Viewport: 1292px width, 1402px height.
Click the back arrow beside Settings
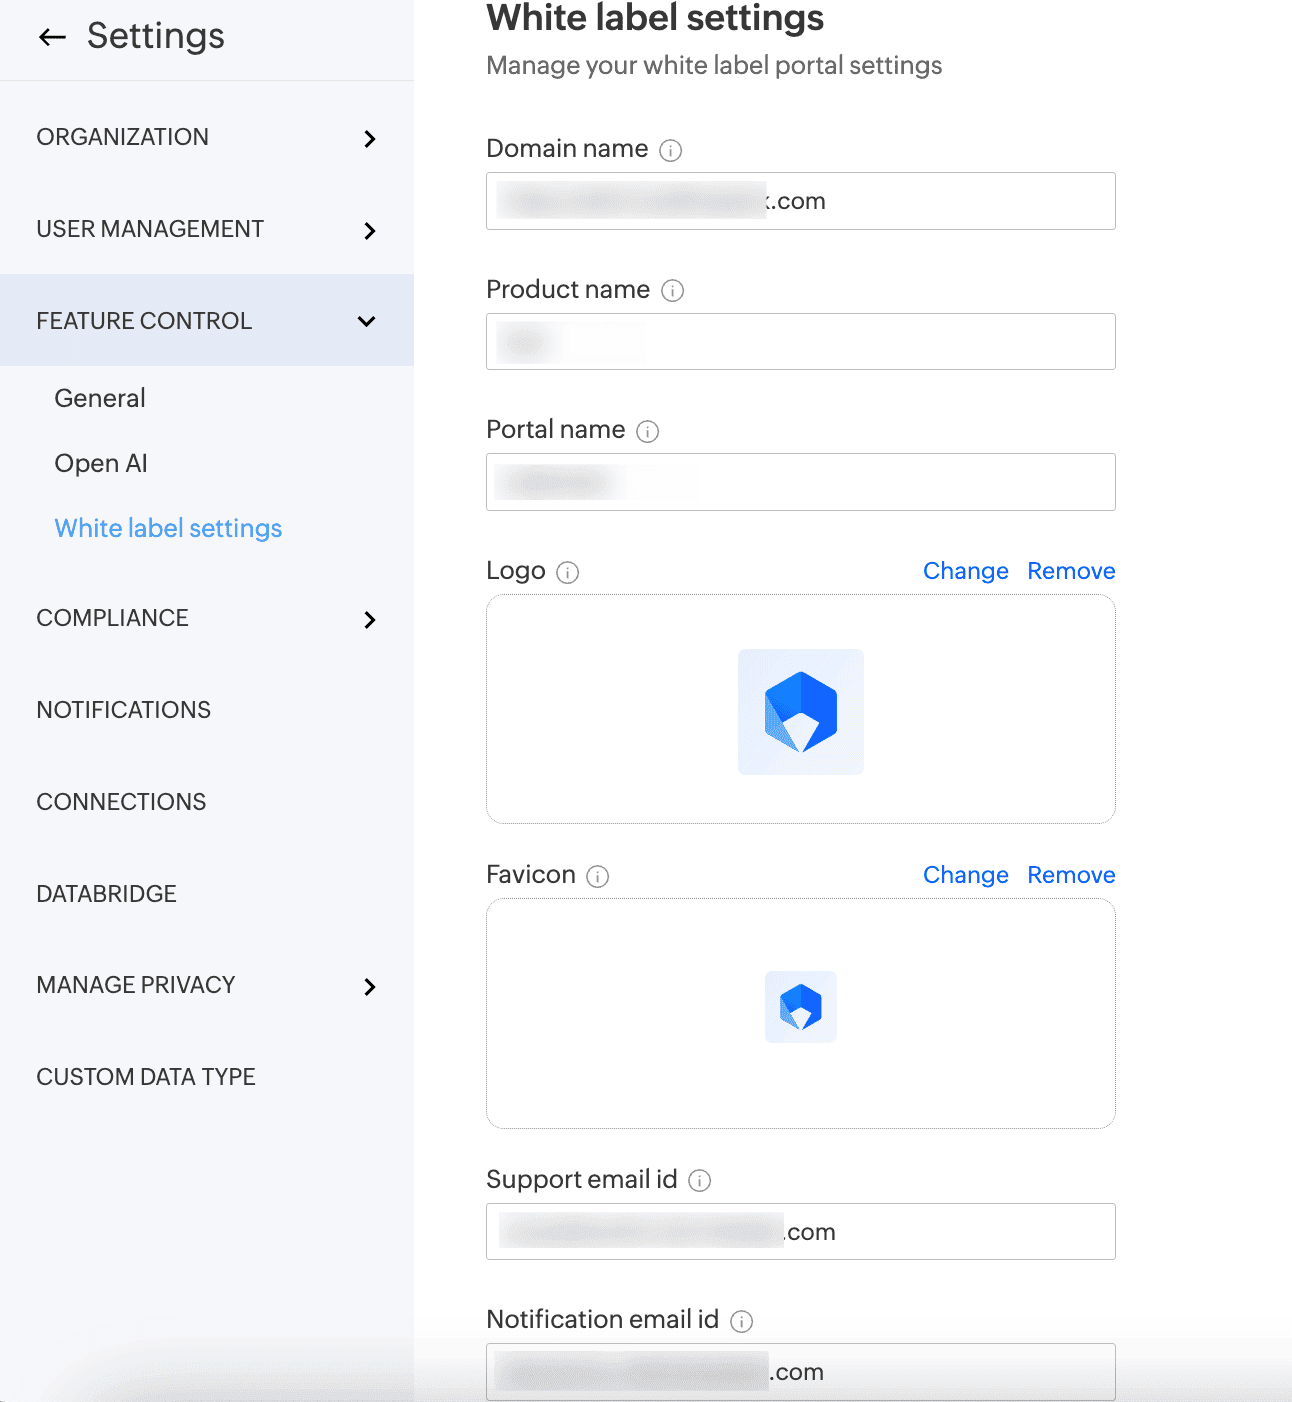tap(52, 38)
